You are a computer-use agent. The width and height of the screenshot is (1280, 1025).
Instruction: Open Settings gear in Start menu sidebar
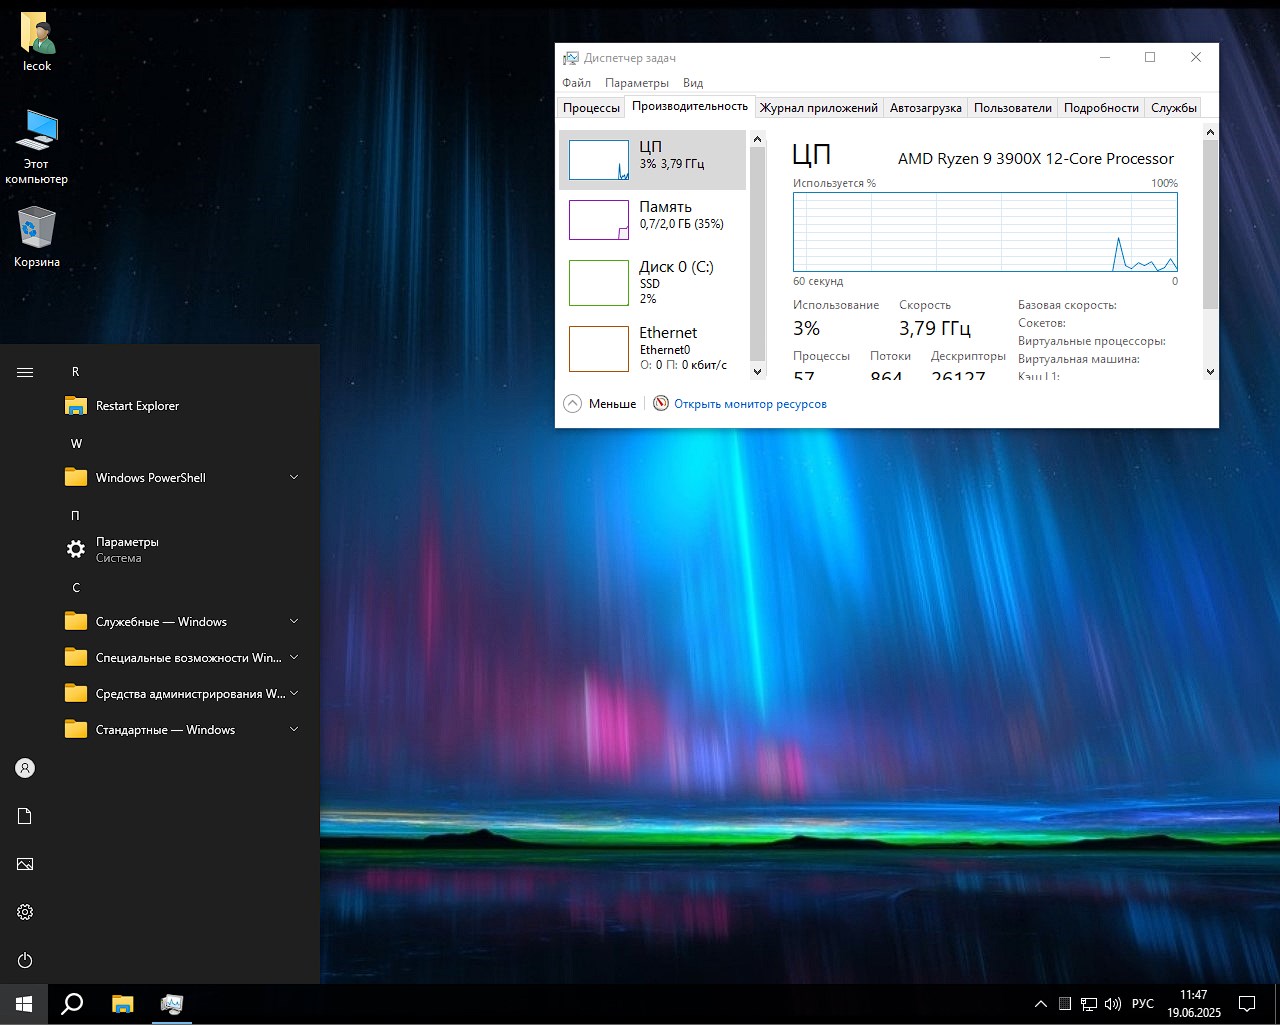(25, 912)
